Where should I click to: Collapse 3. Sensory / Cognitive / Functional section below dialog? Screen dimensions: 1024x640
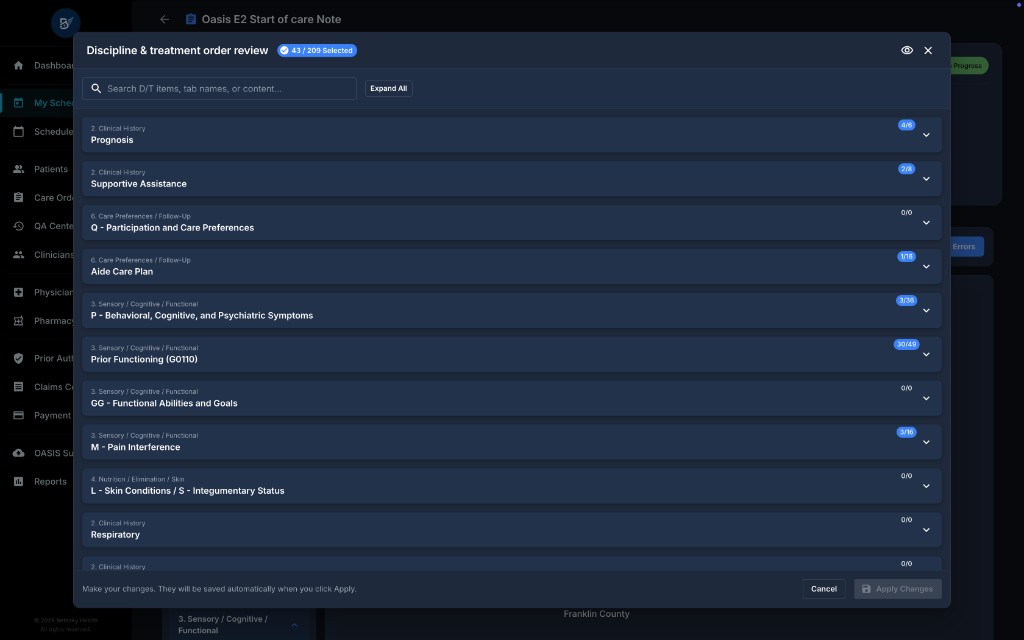[x=294, y=625]
